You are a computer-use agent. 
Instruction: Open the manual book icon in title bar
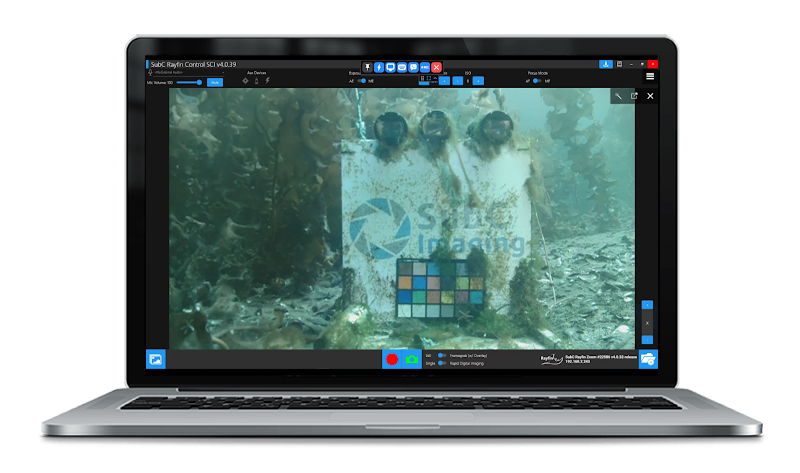(x=619, y=64)
